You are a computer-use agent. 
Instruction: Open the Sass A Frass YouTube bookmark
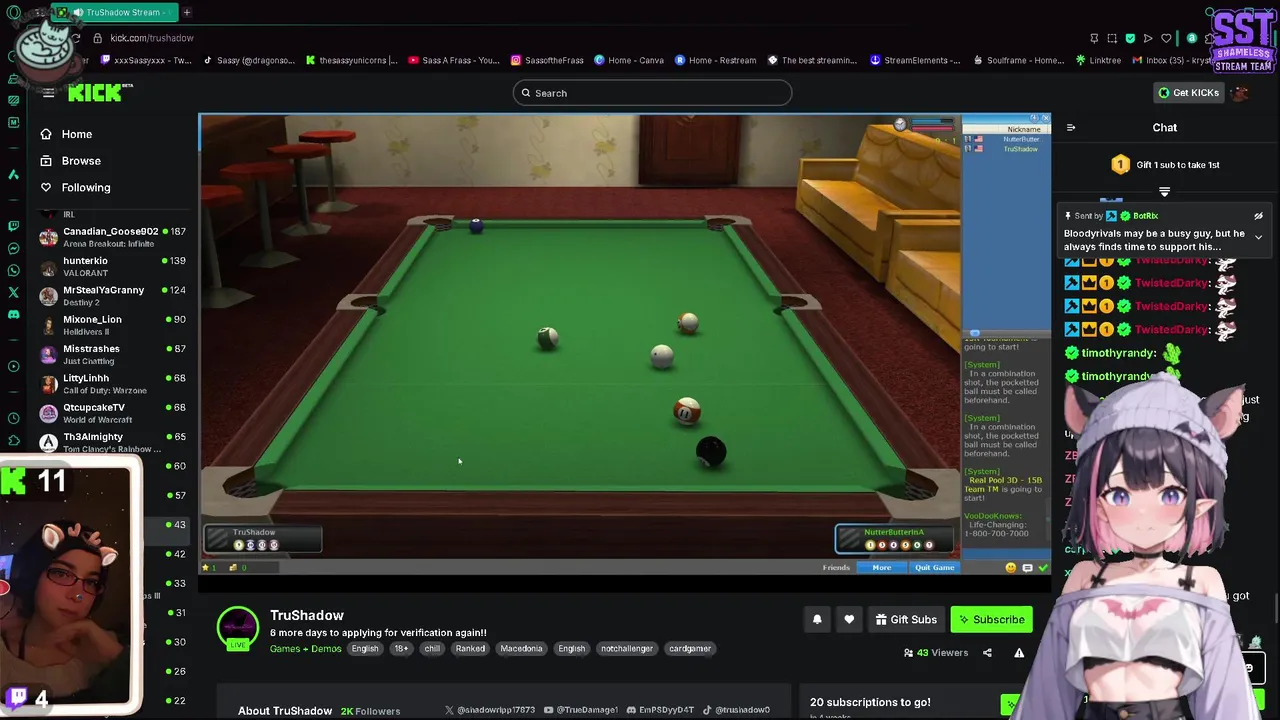[454, 60]
